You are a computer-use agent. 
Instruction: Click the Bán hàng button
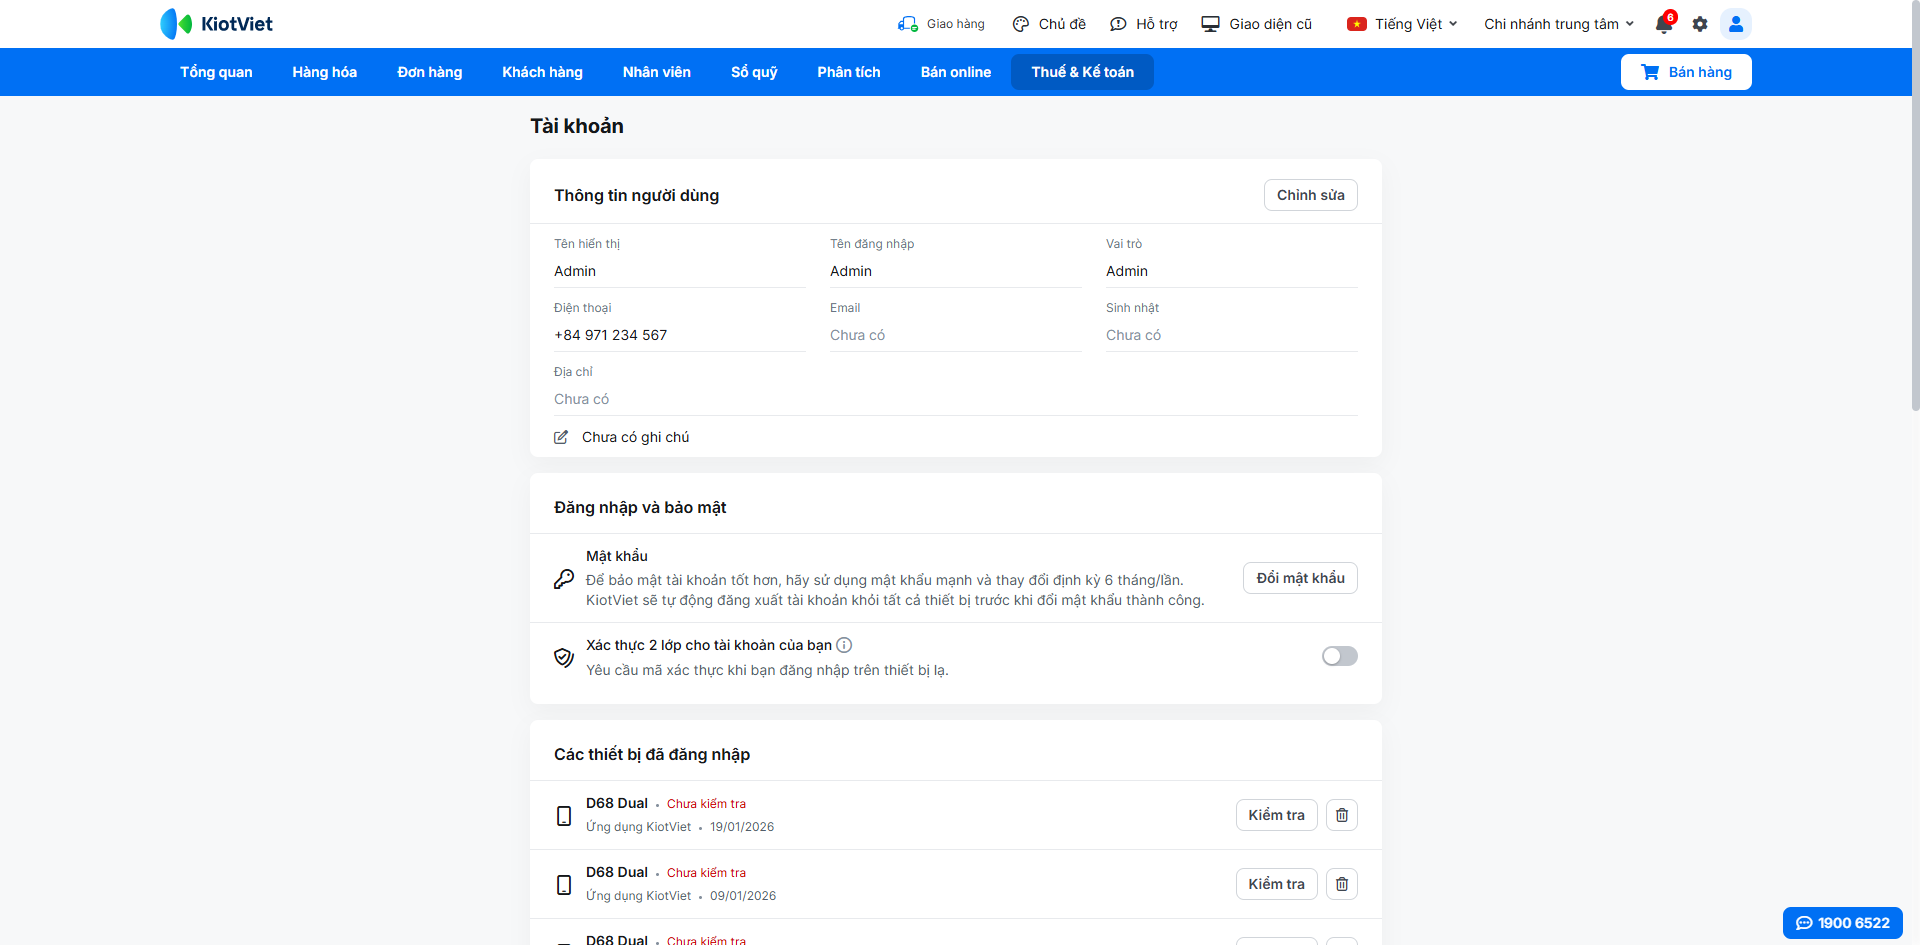tap(1686, 72)
